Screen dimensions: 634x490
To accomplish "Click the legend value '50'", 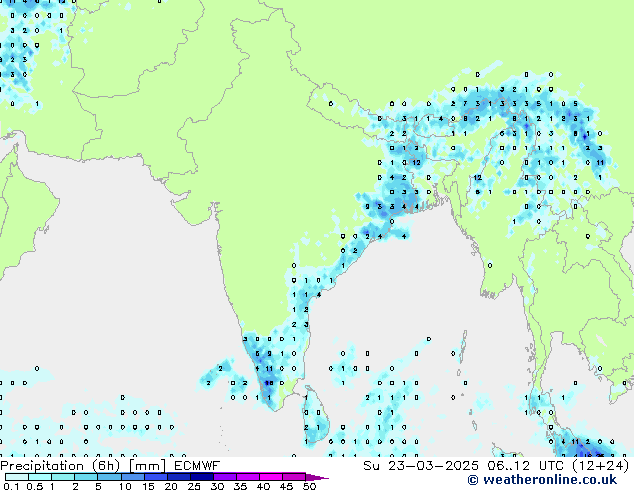I will pyautogui.click(x=310, y=486).
